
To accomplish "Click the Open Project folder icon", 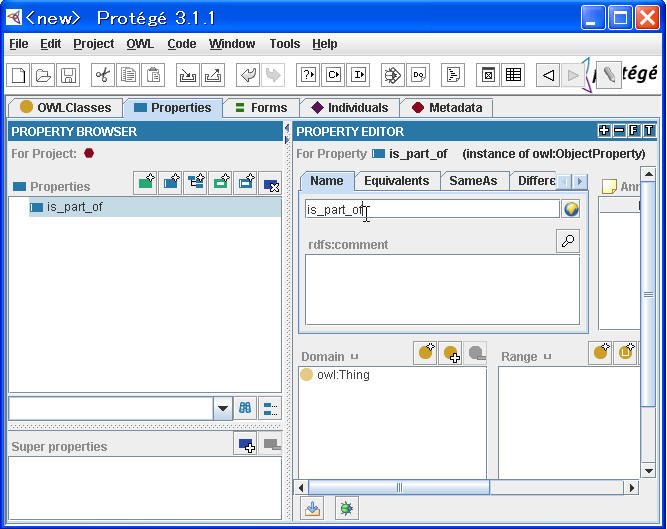I will click(43, 75).
